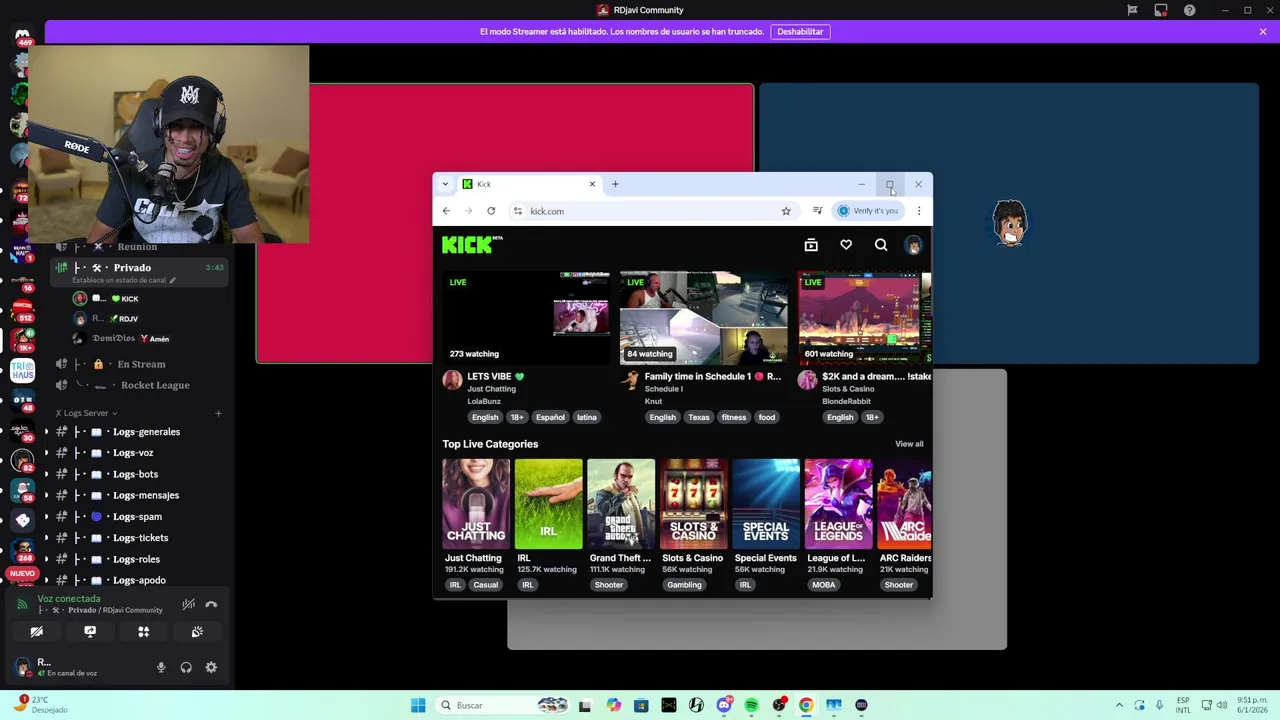
Task: Toggle Discord camera in voice panel
Action: (x=36, y=632)
